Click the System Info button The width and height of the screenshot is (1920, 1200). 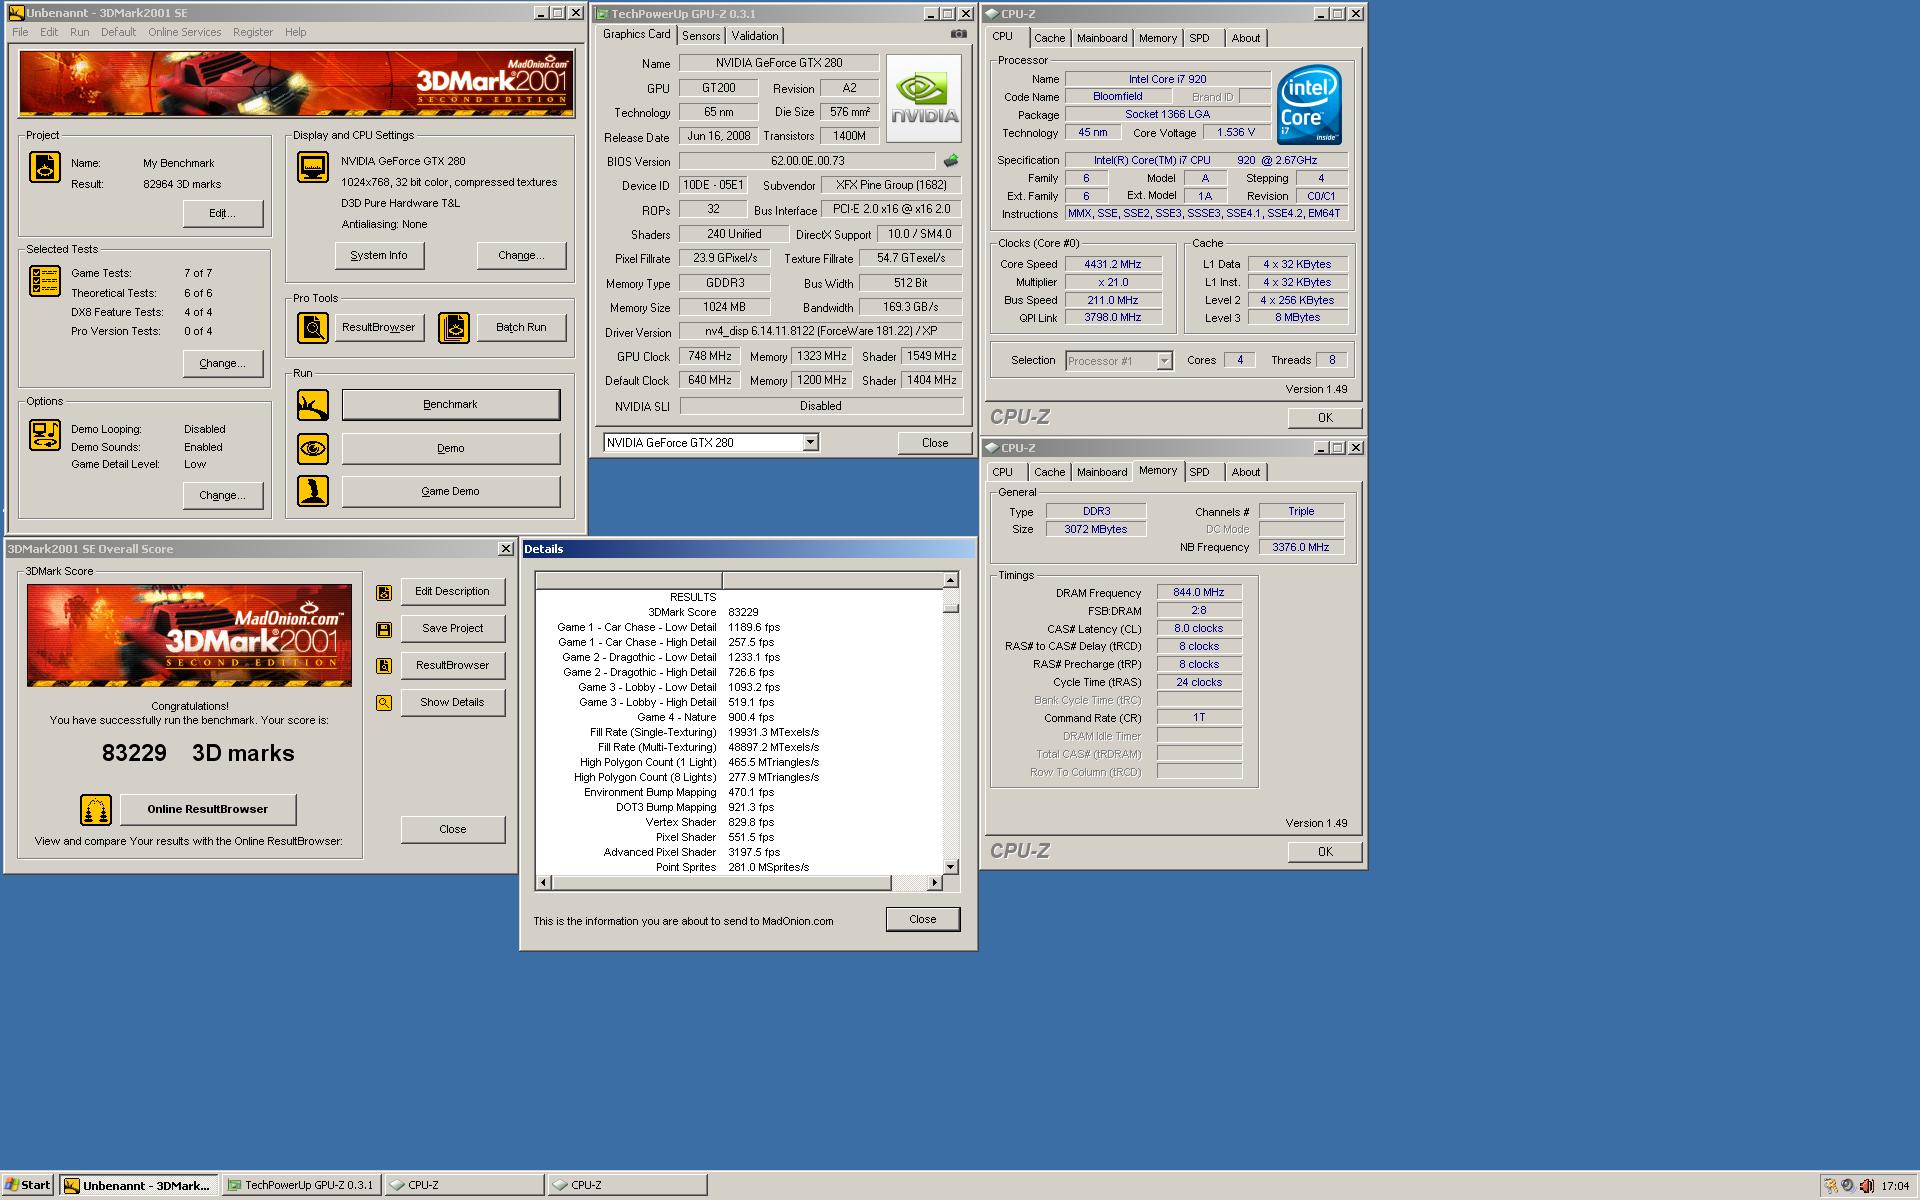[x=379, y=256]
